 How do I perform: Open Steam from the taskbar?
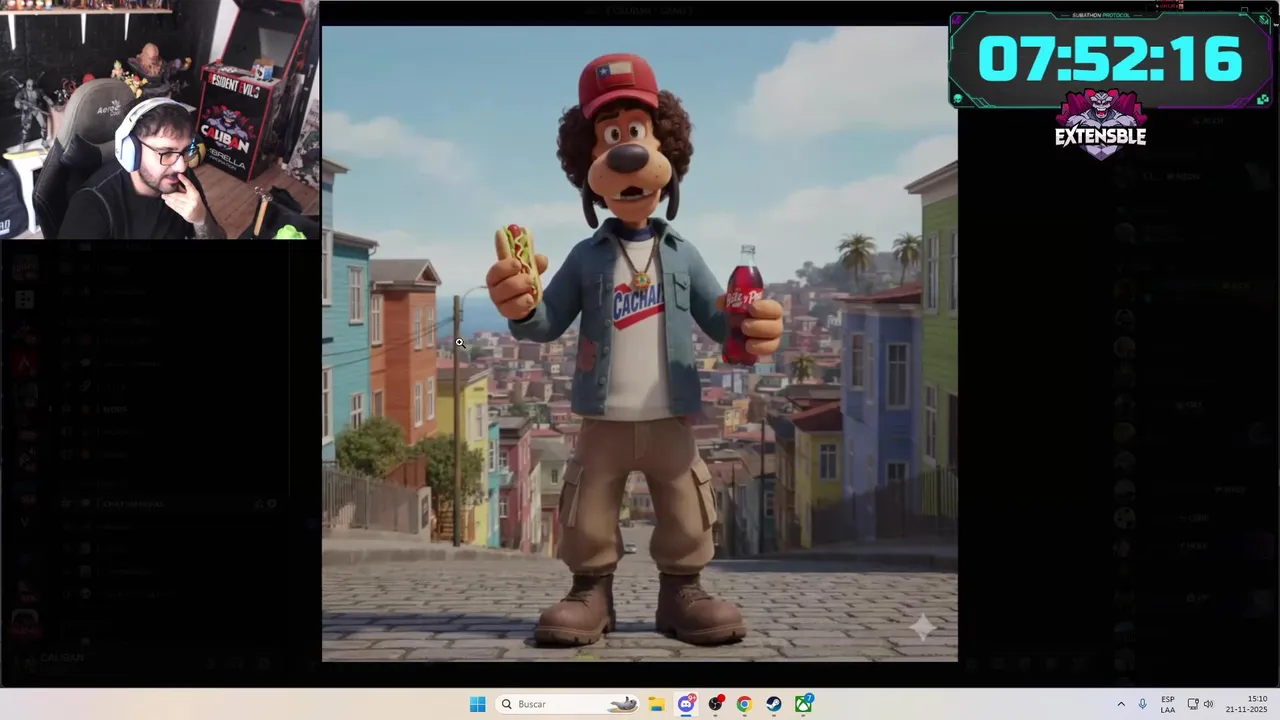click(x=774, y=704)
